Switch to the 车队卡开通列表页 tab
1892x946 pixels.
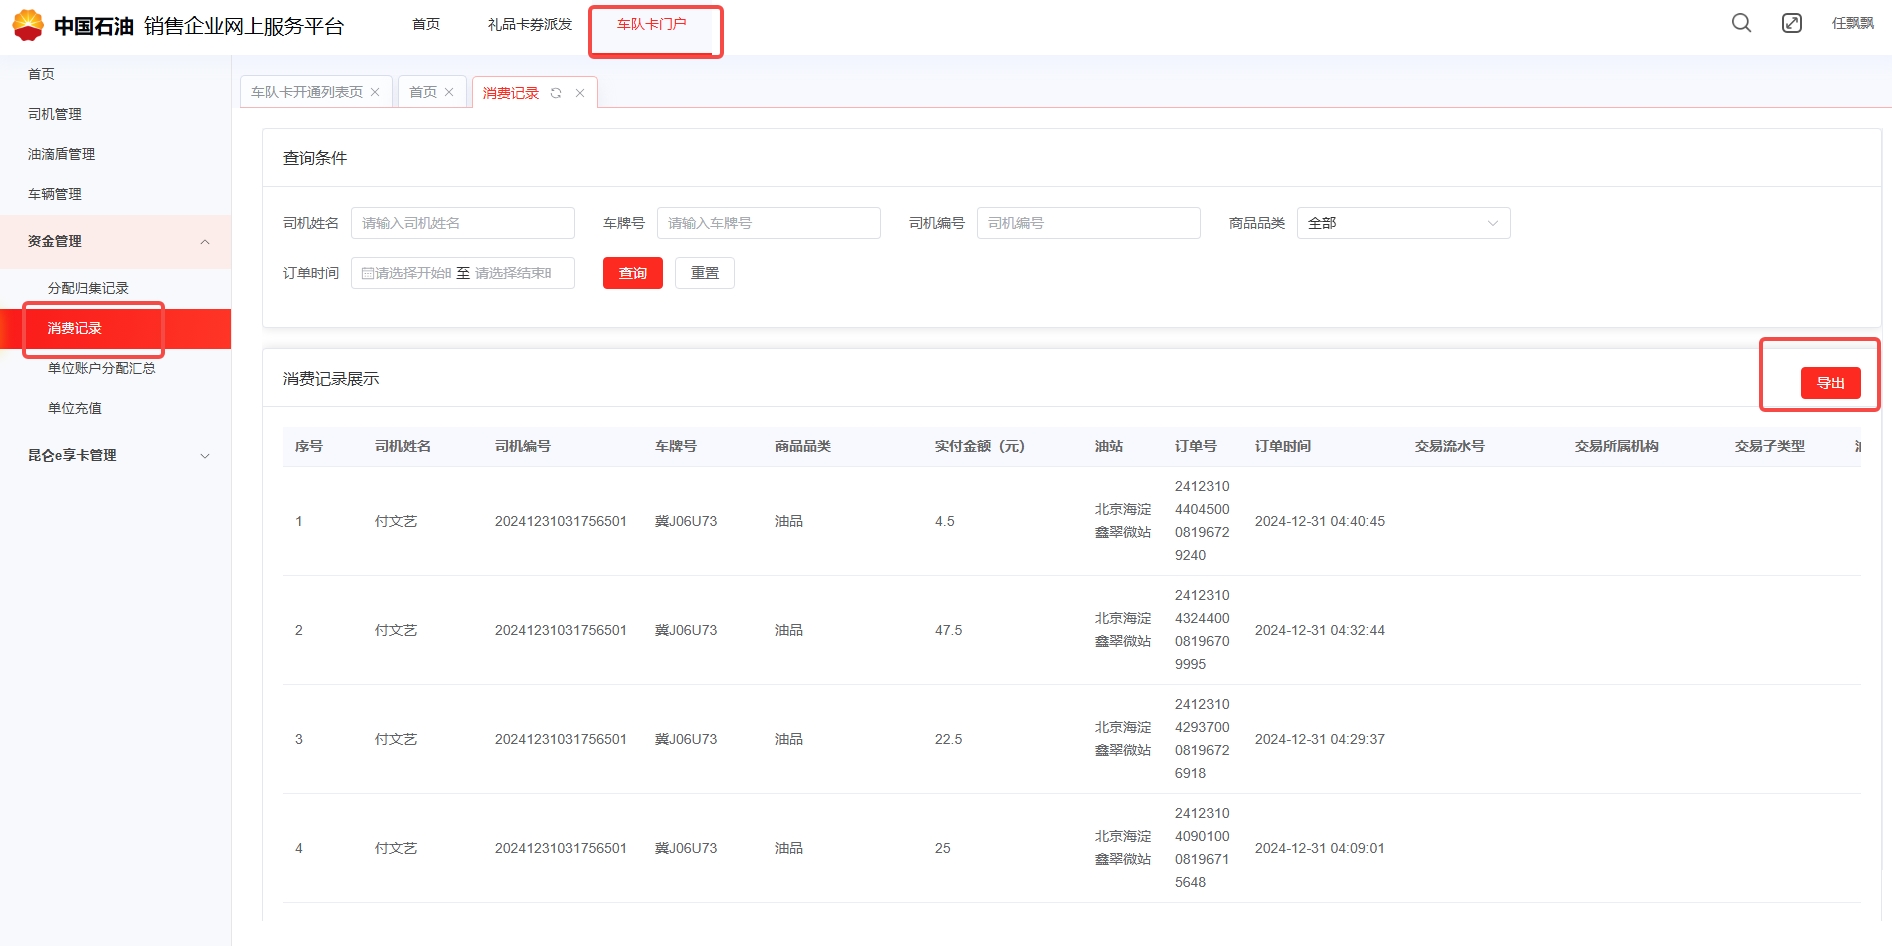click(307, 92)
